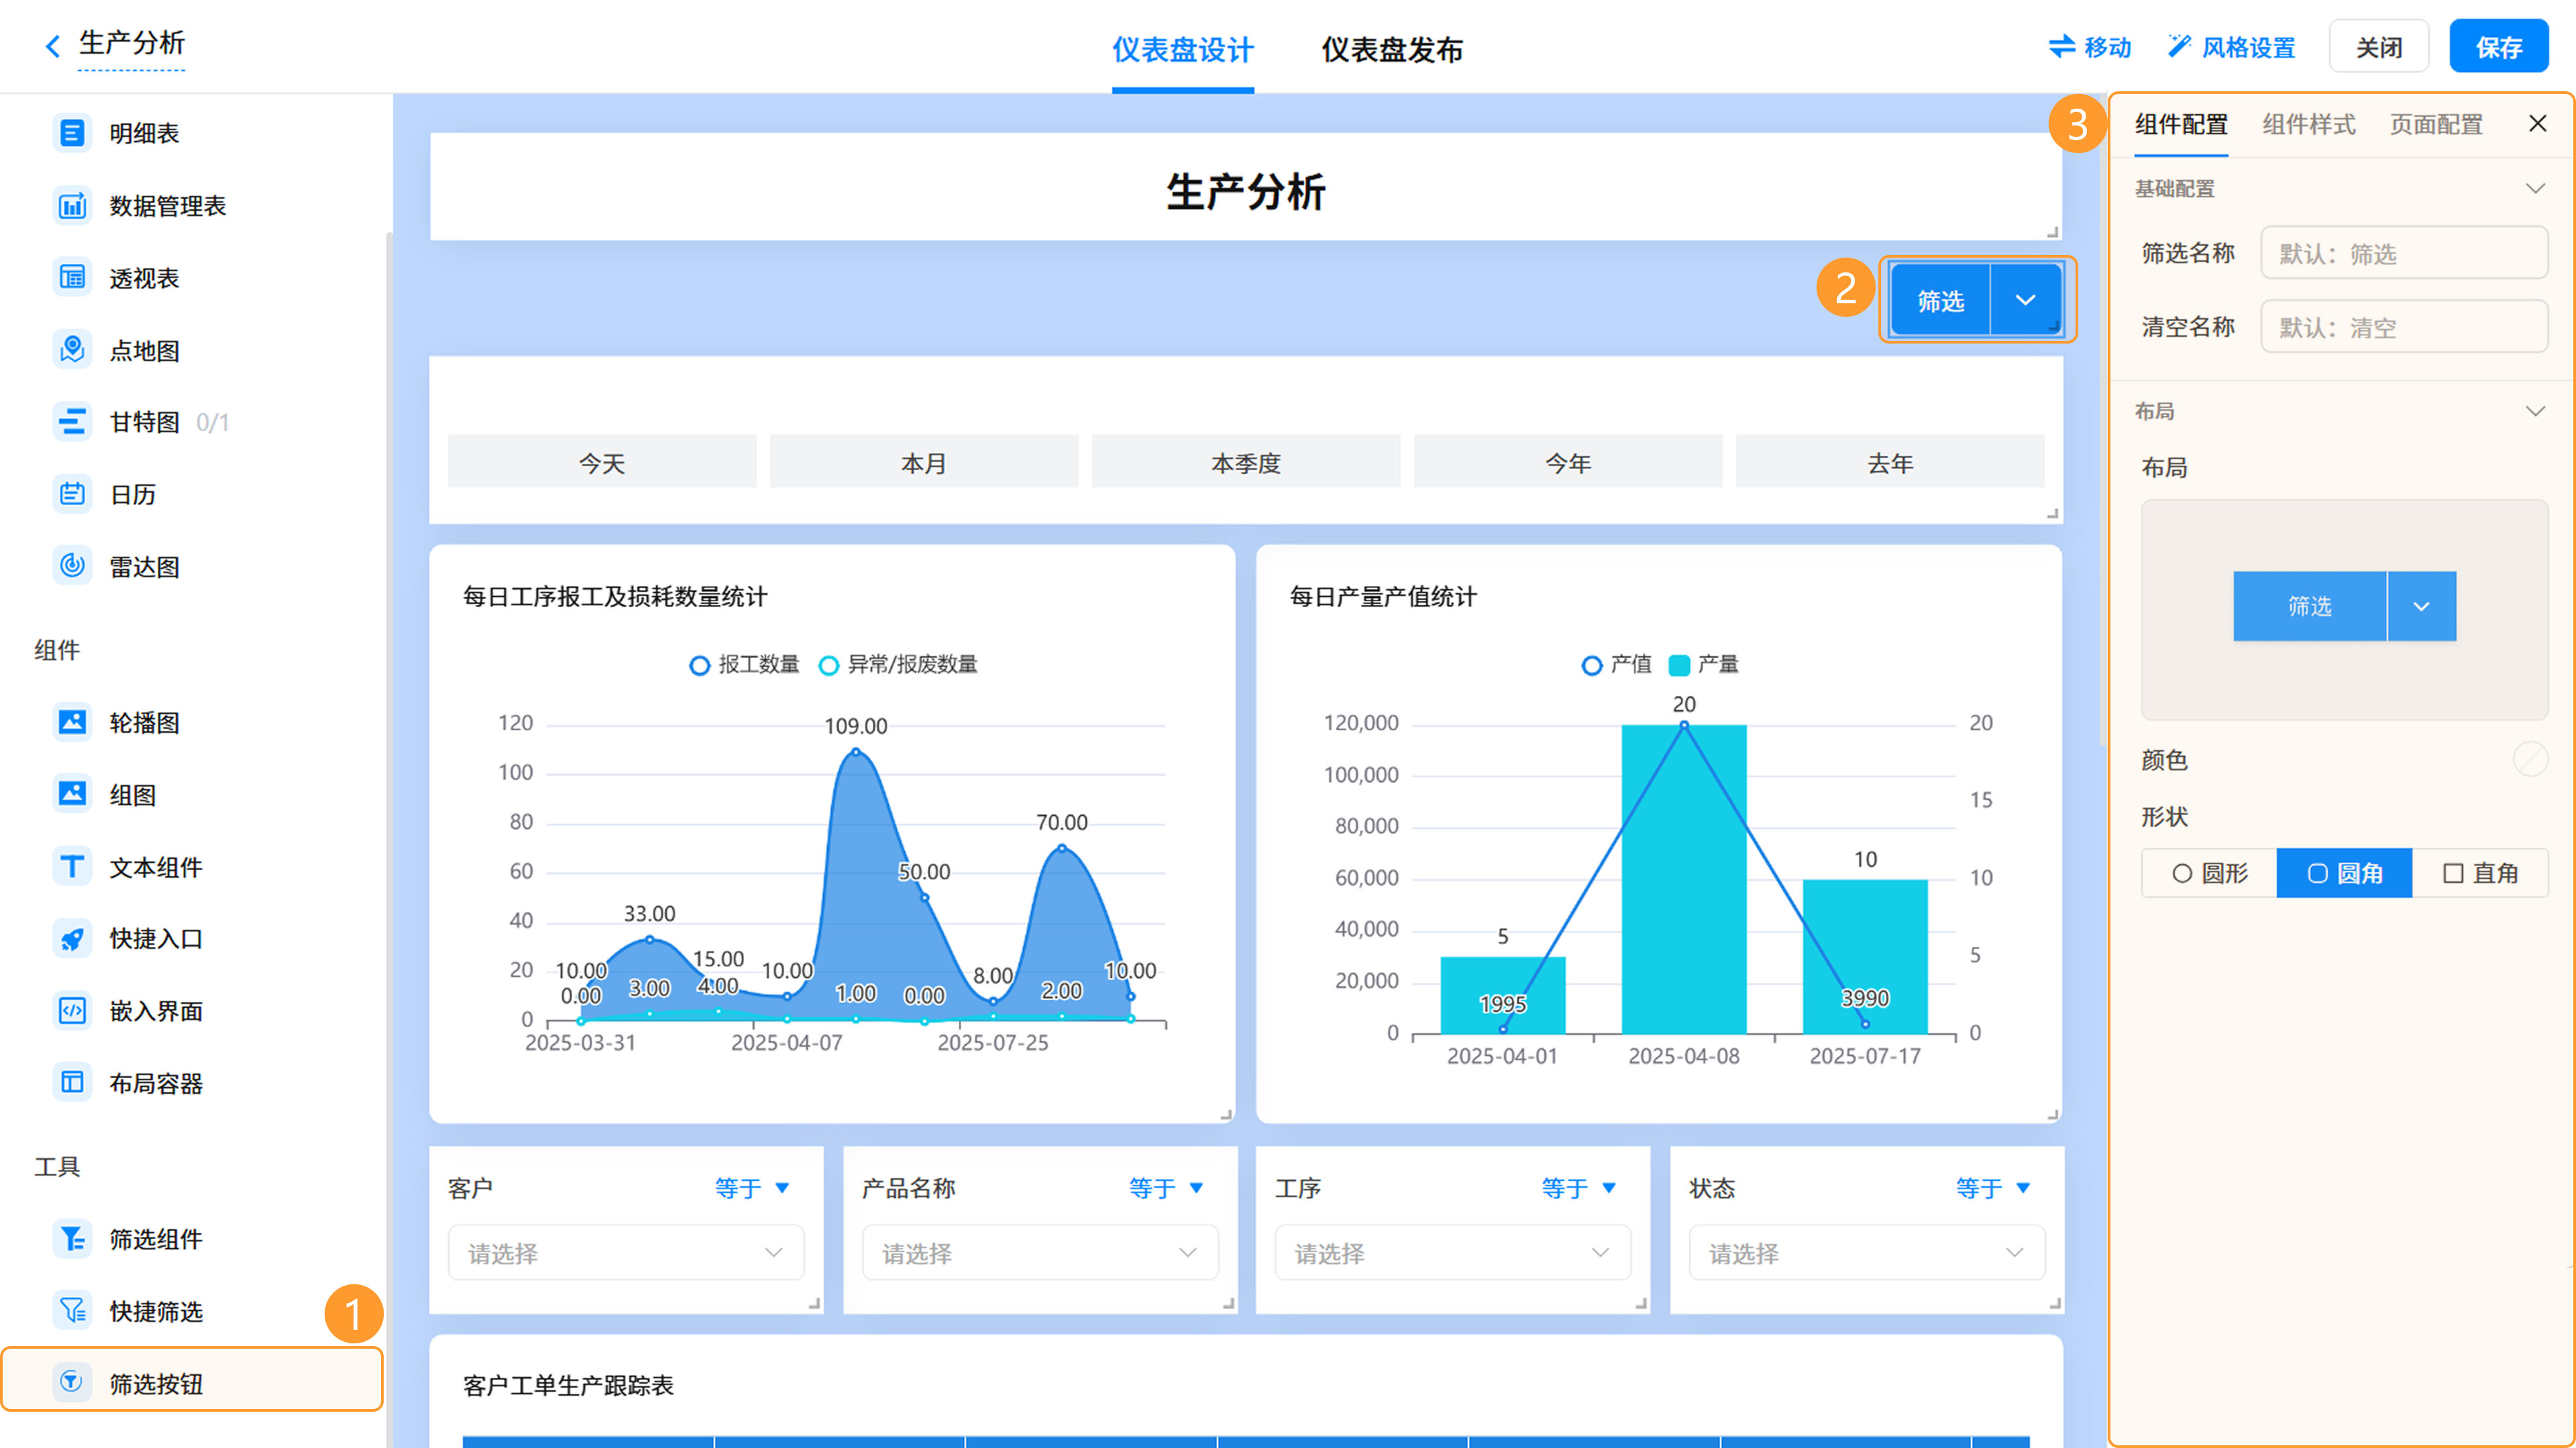The height and width of the screenshot is (1448, 2576).
Task: Open the 页面配置 tab
Action: point(2436,124)
